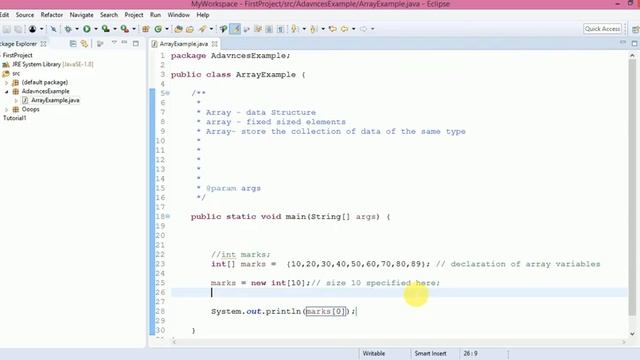Image resolution: width=640 pixels, height=360 pixels.
Task: Select the Tutorial1 project
Action: click(15, 118)
